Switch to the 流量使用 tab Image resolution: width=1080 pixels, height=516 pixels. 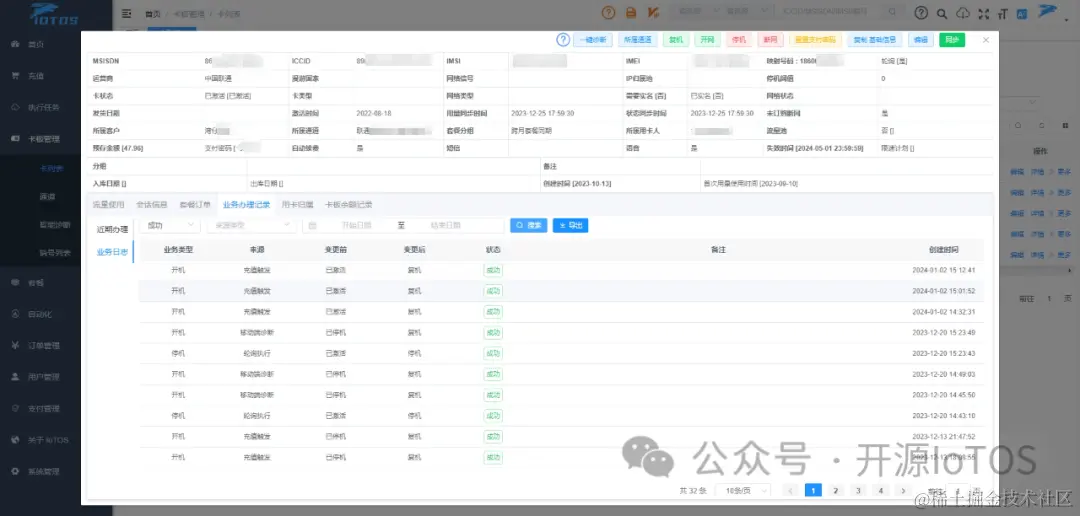(x=109, y=205)
